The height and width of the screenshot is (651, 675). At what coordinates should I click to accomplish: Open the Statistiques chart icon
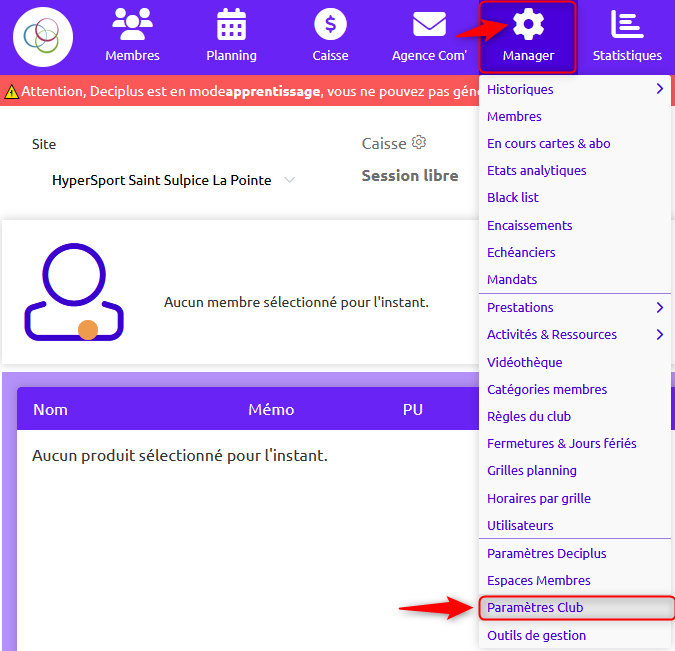(x=627, y=24)
